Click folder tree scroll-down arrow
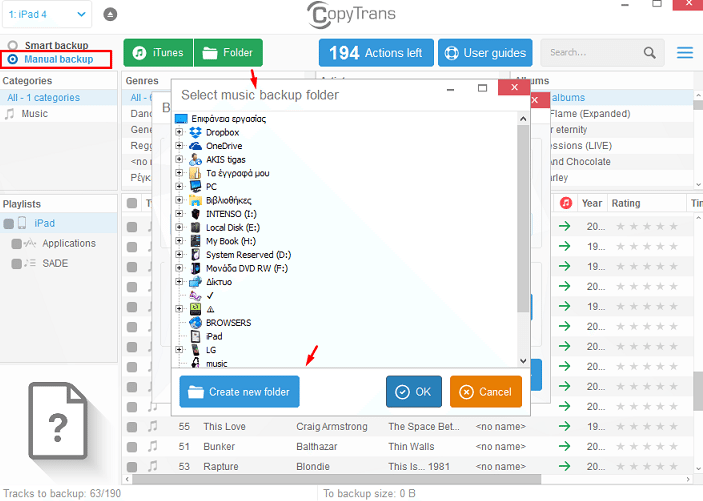Image resolution: width=703 pixels, height=501 pixels. (x=523, y=360)
